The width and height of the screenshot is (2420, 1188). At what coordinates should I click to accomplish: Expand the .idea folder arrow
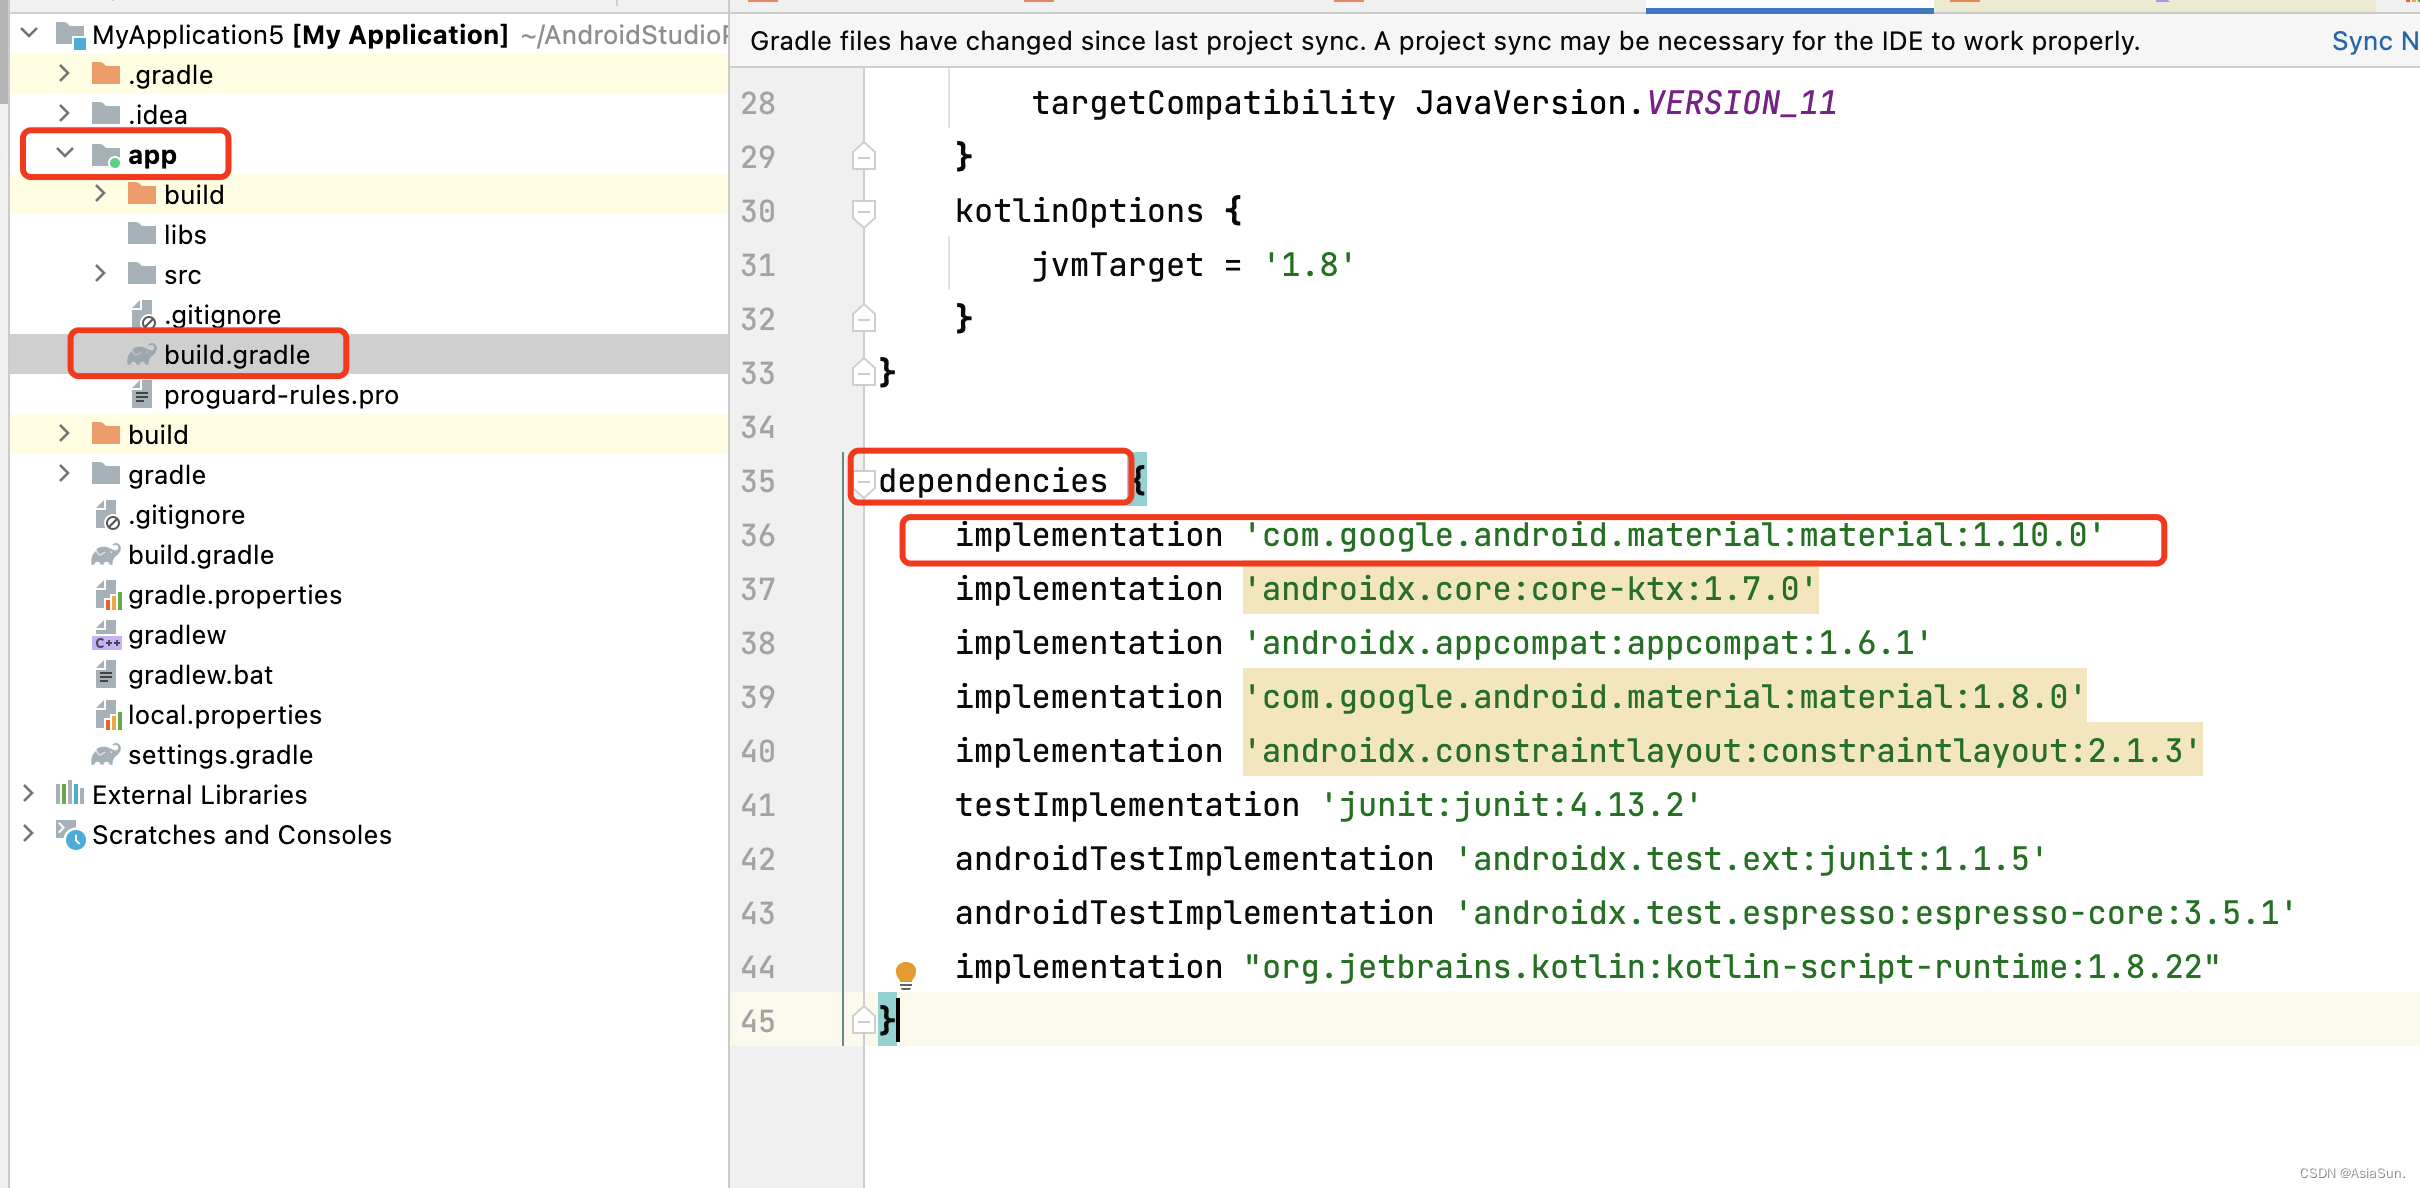pos(64,114)
